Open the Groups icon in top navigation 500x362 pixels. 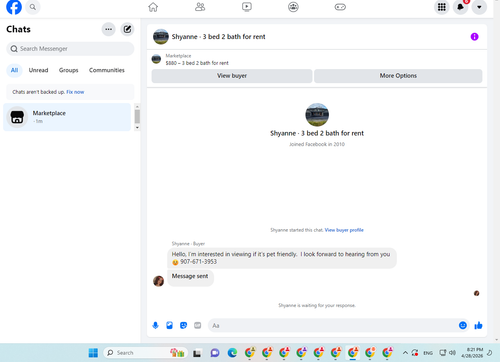pyautogui.click(x=293, y=7)
